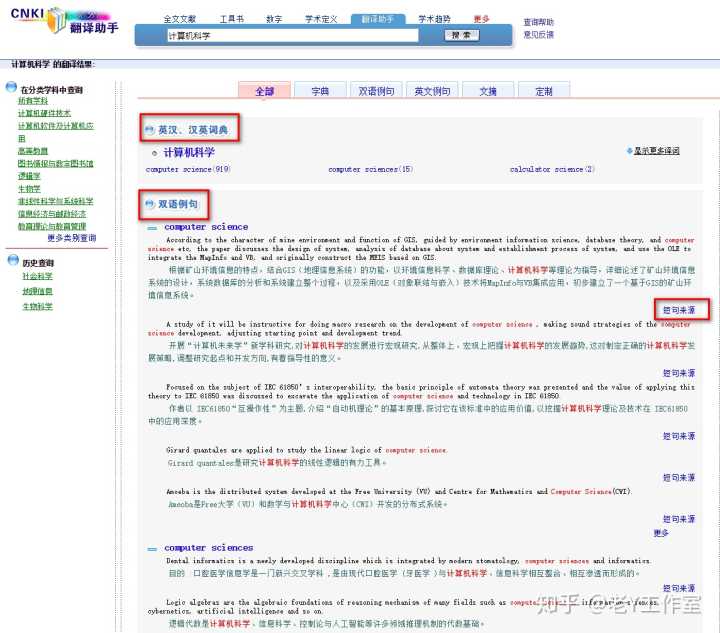Switch to the 文摘 tab

click(x=488, y=91)
